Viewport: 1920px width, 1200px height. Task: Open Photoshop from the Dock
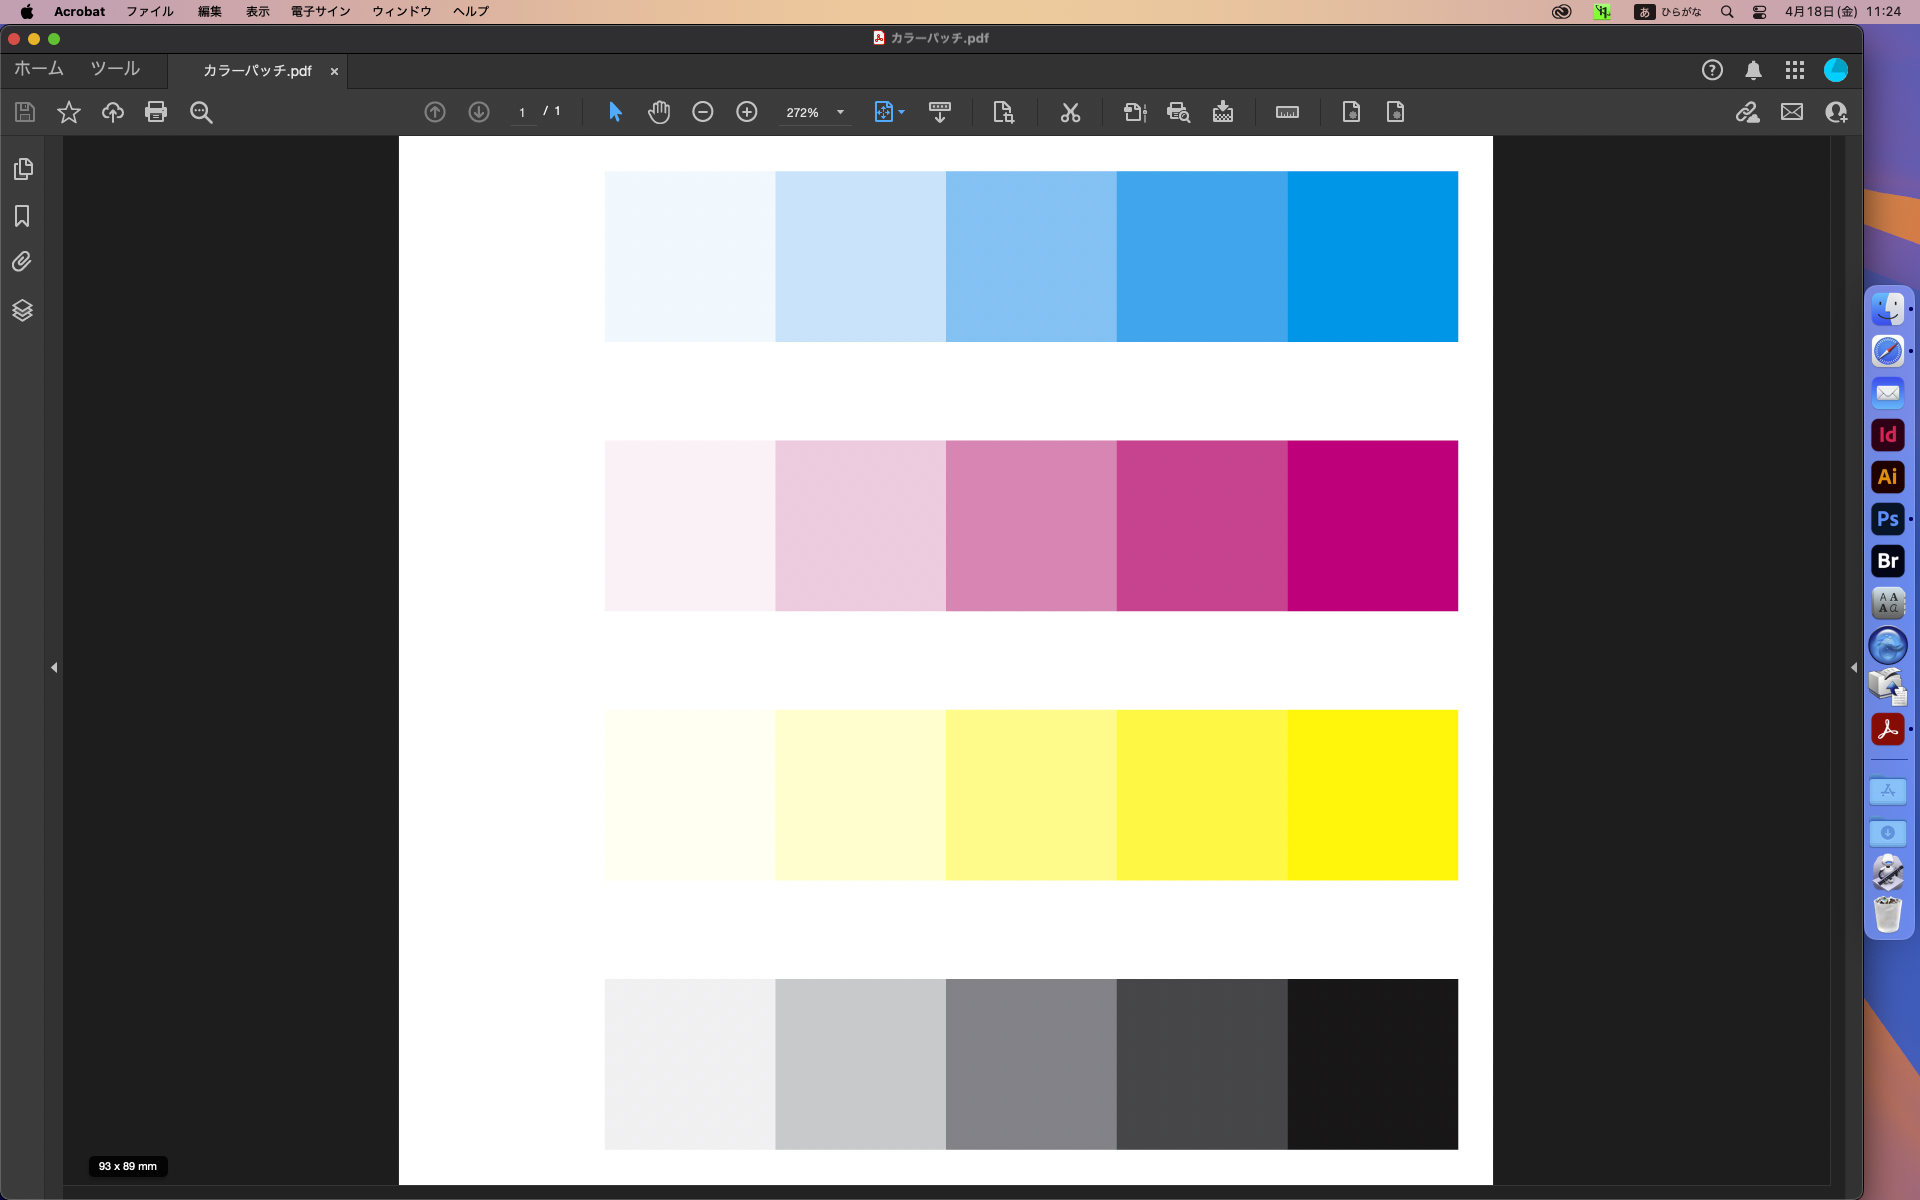click(1886, 519)
